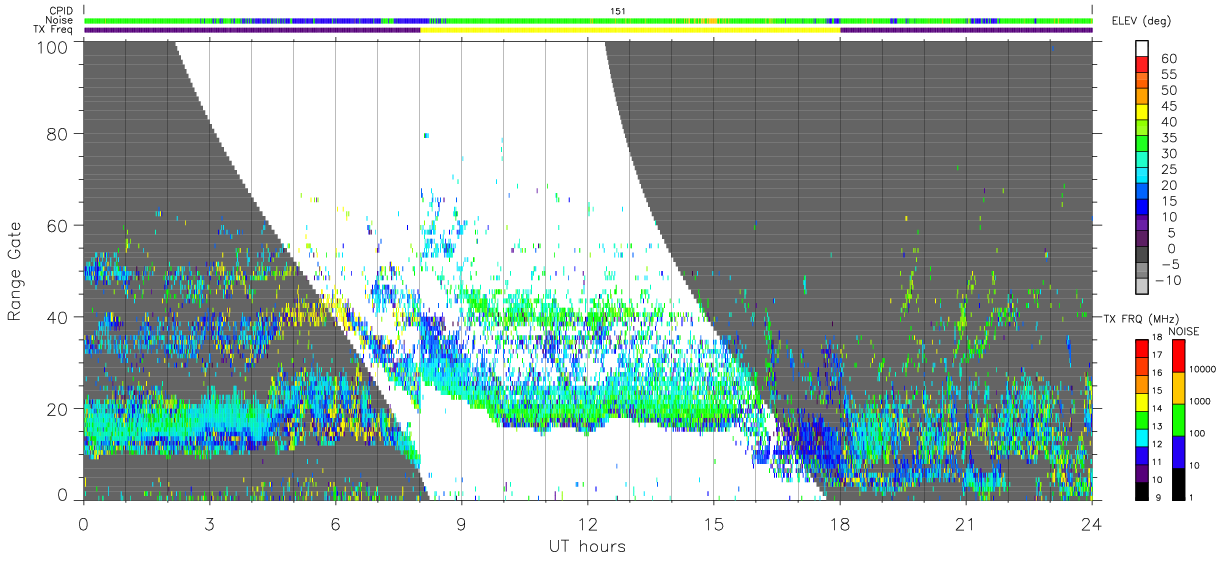The height and width of the screenshot is (567, 1228).
Task: Click the '12' tick on the UT hours axis
Action: click(587, 523)
